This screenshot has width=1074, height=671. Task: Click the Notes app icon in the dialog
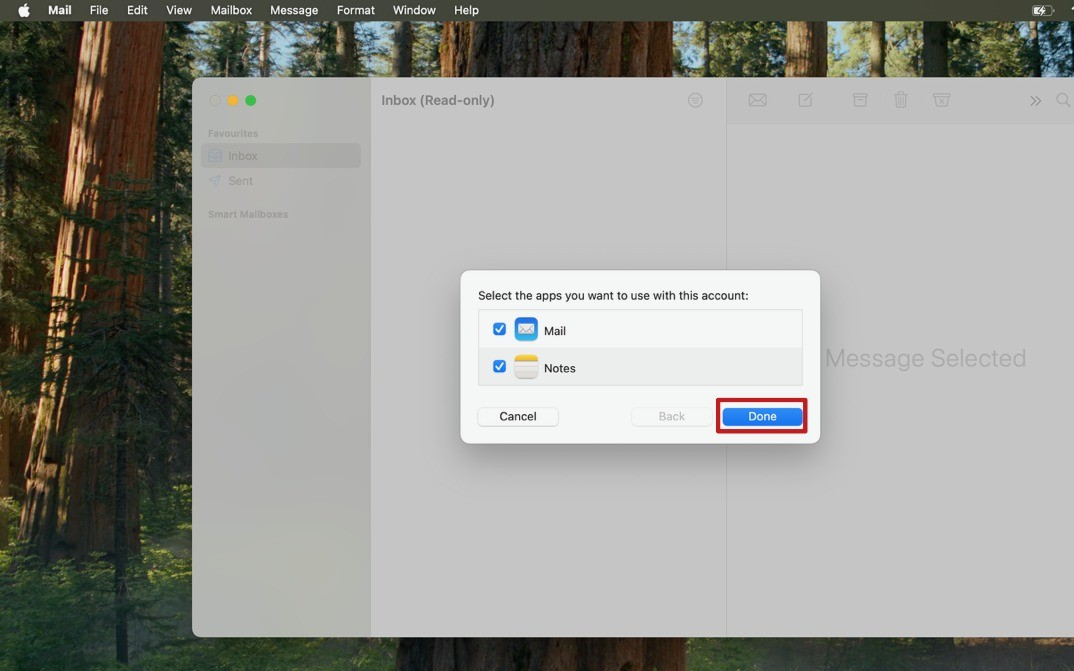[526, 367]
